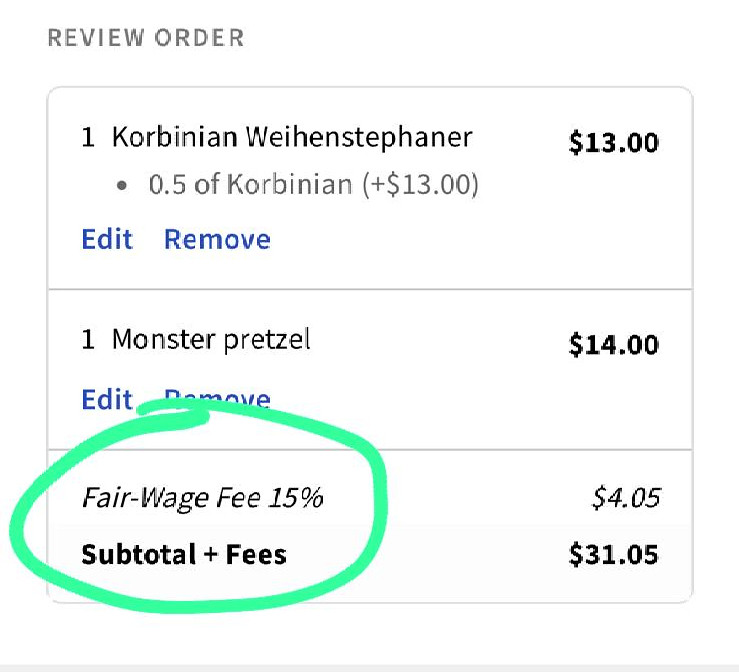Click quantity 1 beside Korbinian Weihenstephaner
Viewport: 739px width, 672px height.
(x=88, y=137)
